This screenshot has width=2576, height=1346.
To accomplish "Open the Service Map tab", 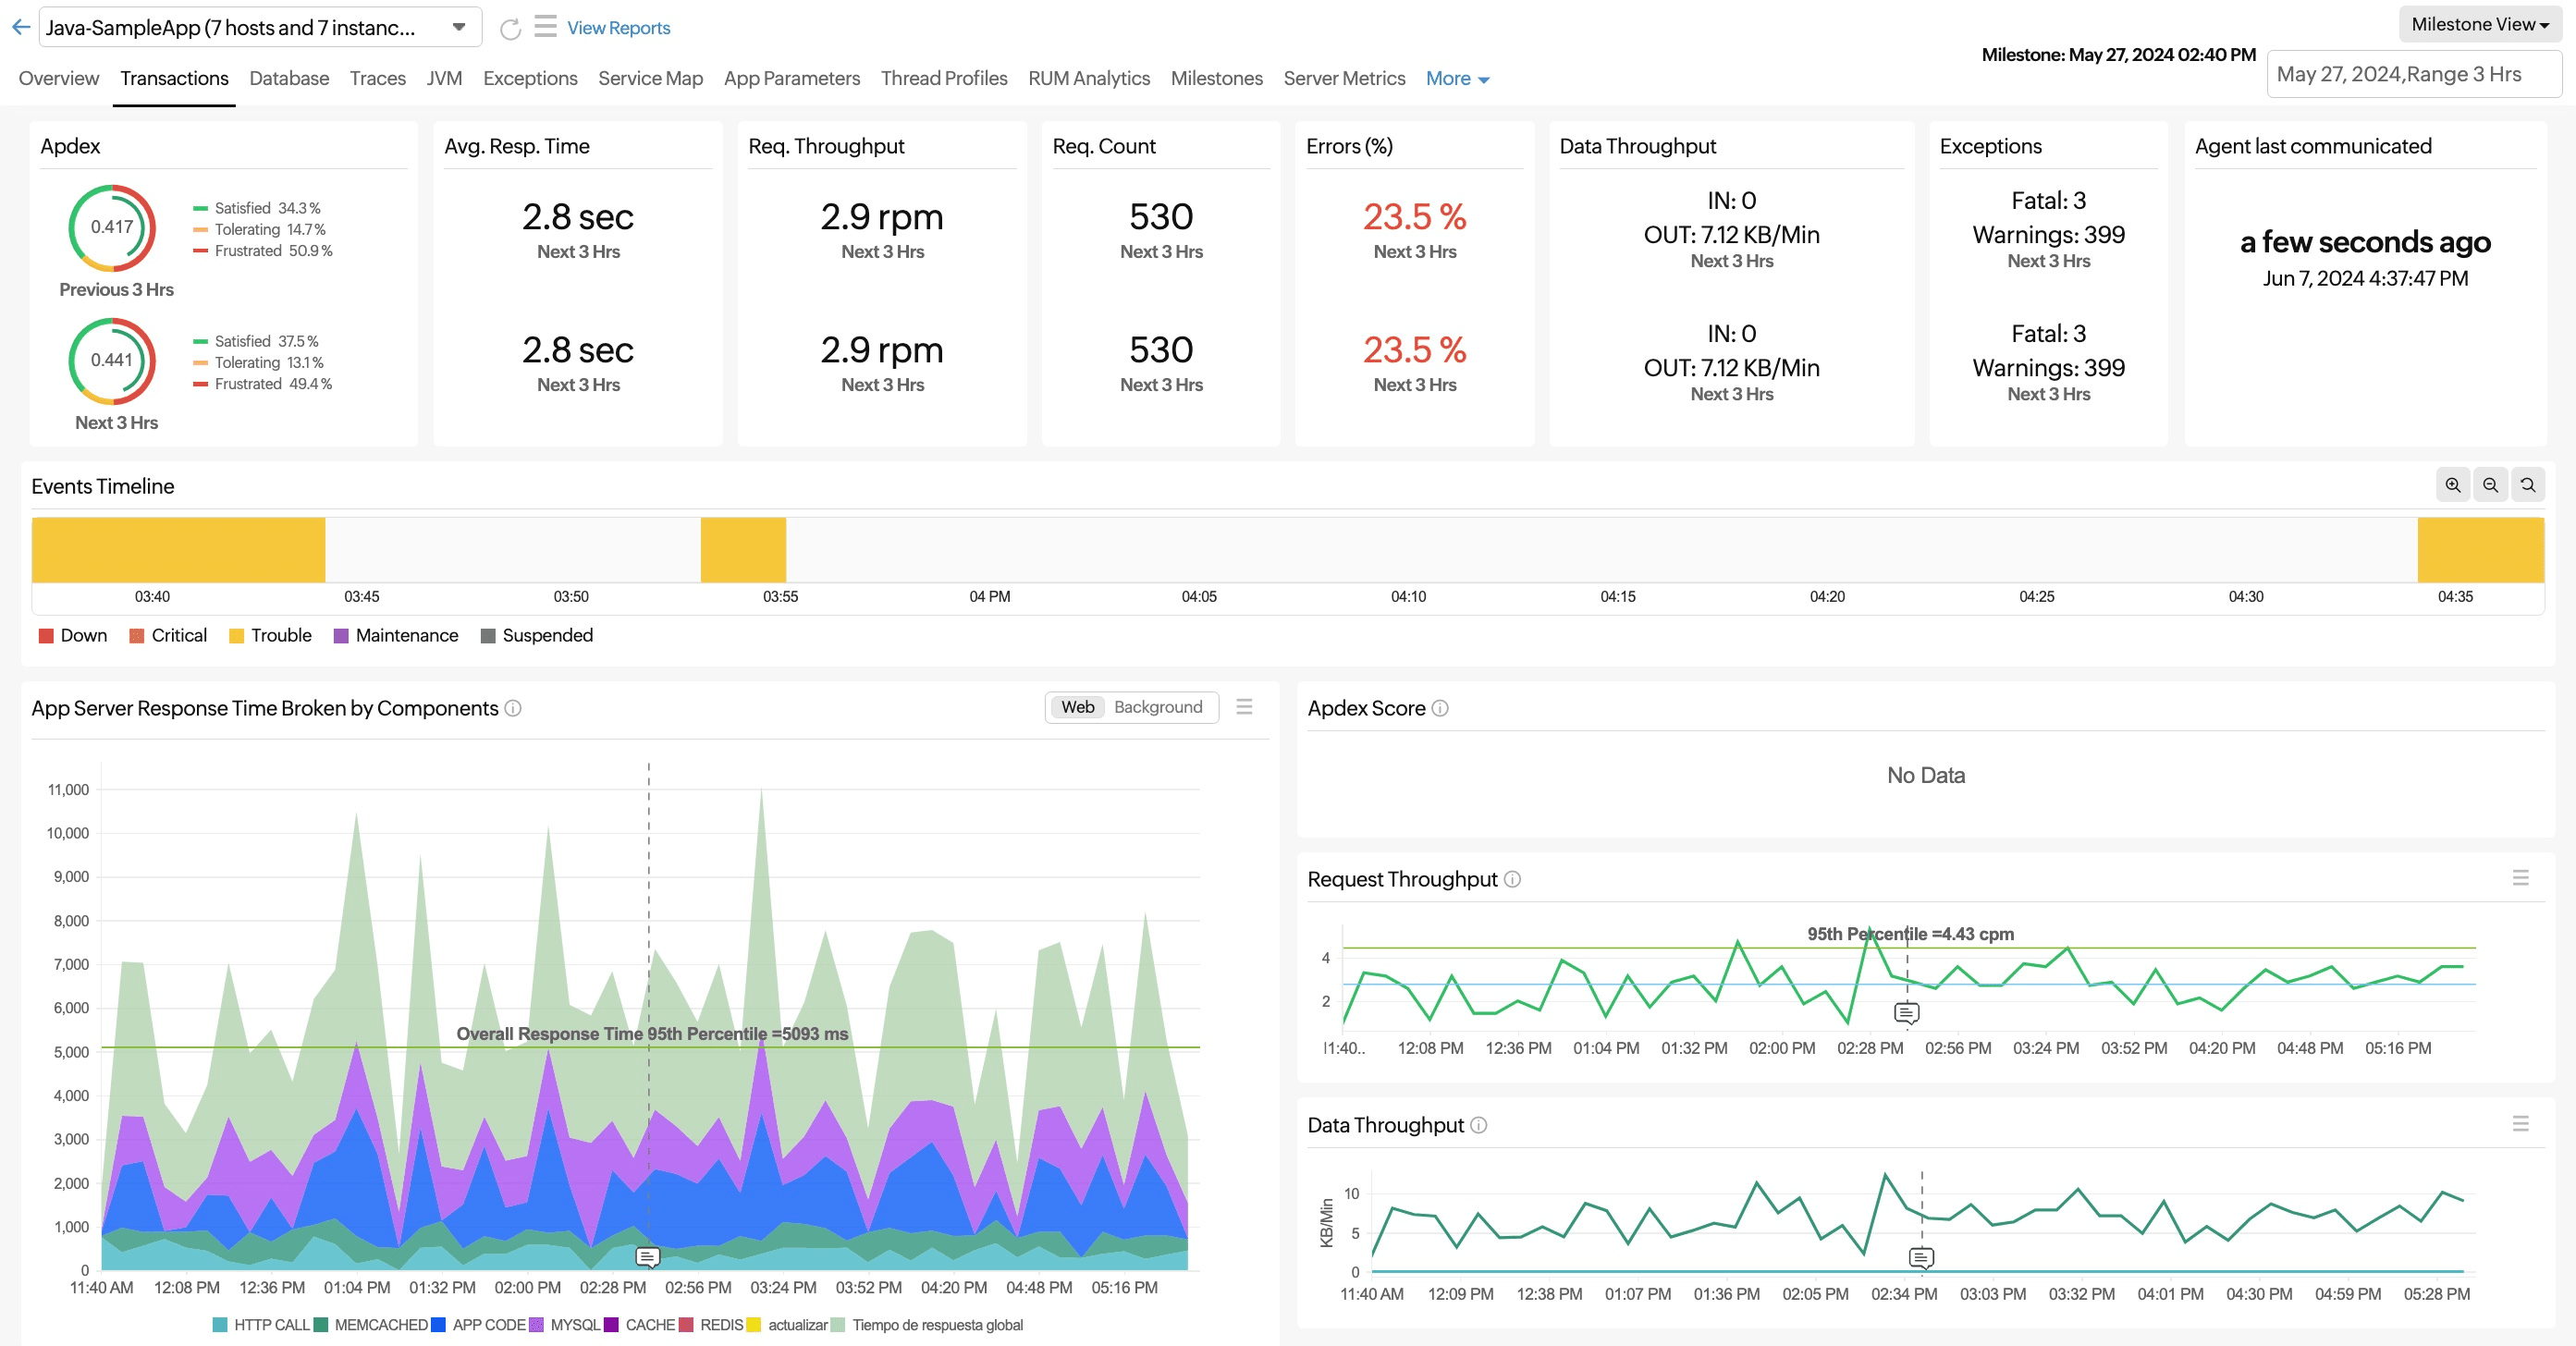I will (x=650, y=78).
